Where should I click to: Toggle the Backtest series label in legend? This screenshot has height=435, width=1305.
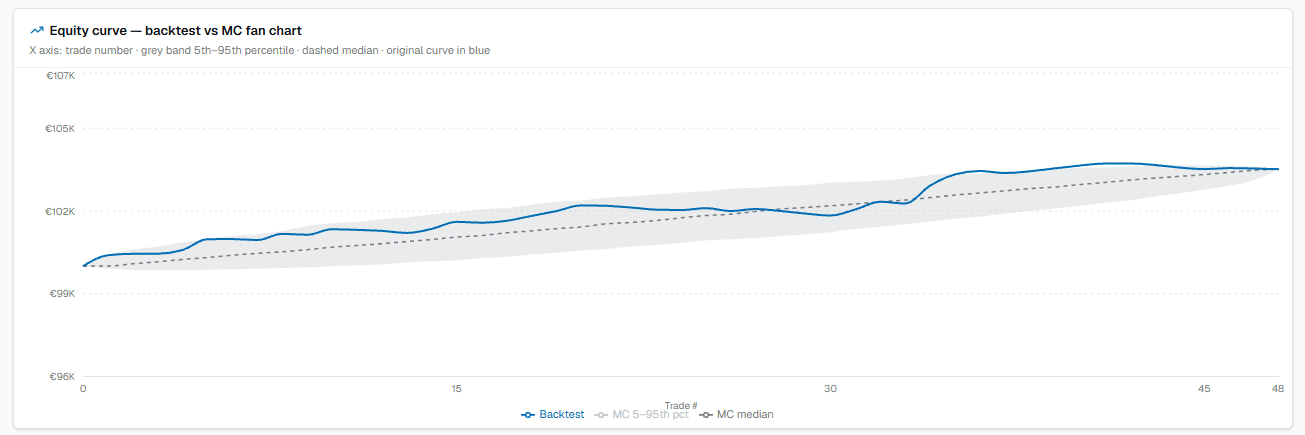(x=562, y=414)
